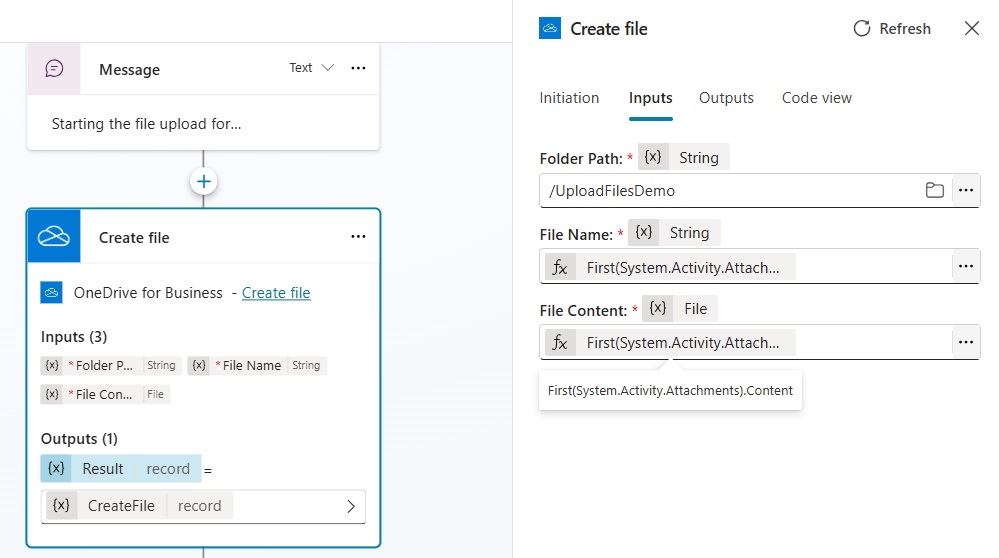Switch to the Initiation tab
Viewport: 999px width, 558px height.
tap(569, 98)
